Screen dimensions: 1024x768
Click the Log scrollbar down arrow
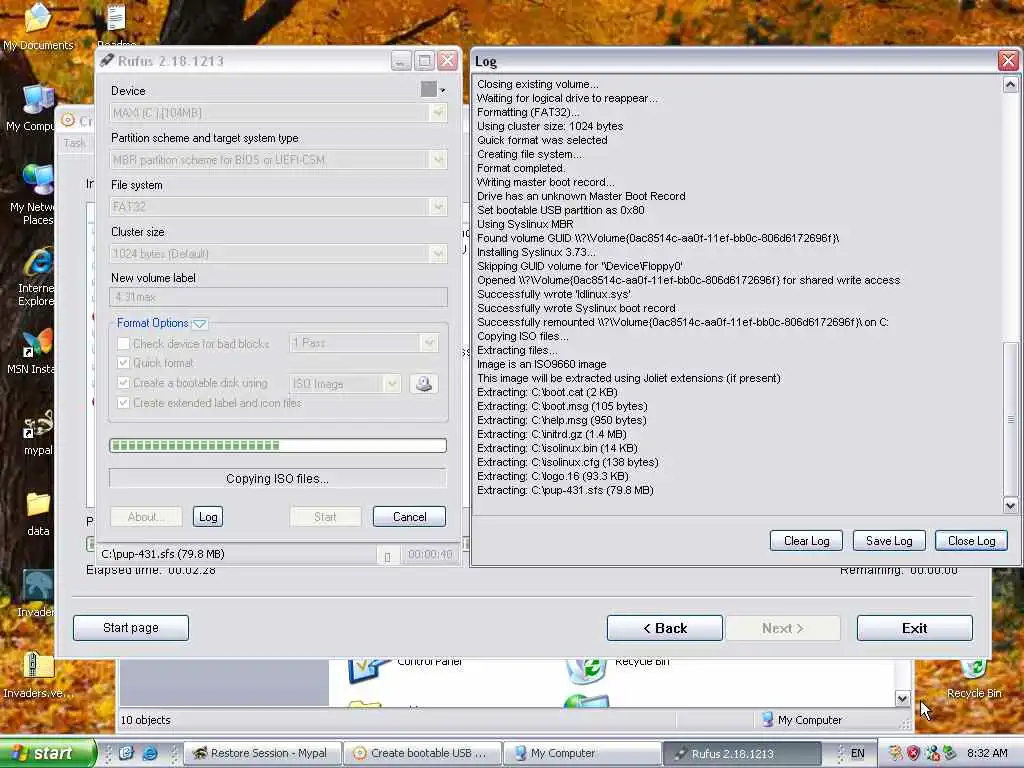pyautogui.click(x=1010, y=505)
